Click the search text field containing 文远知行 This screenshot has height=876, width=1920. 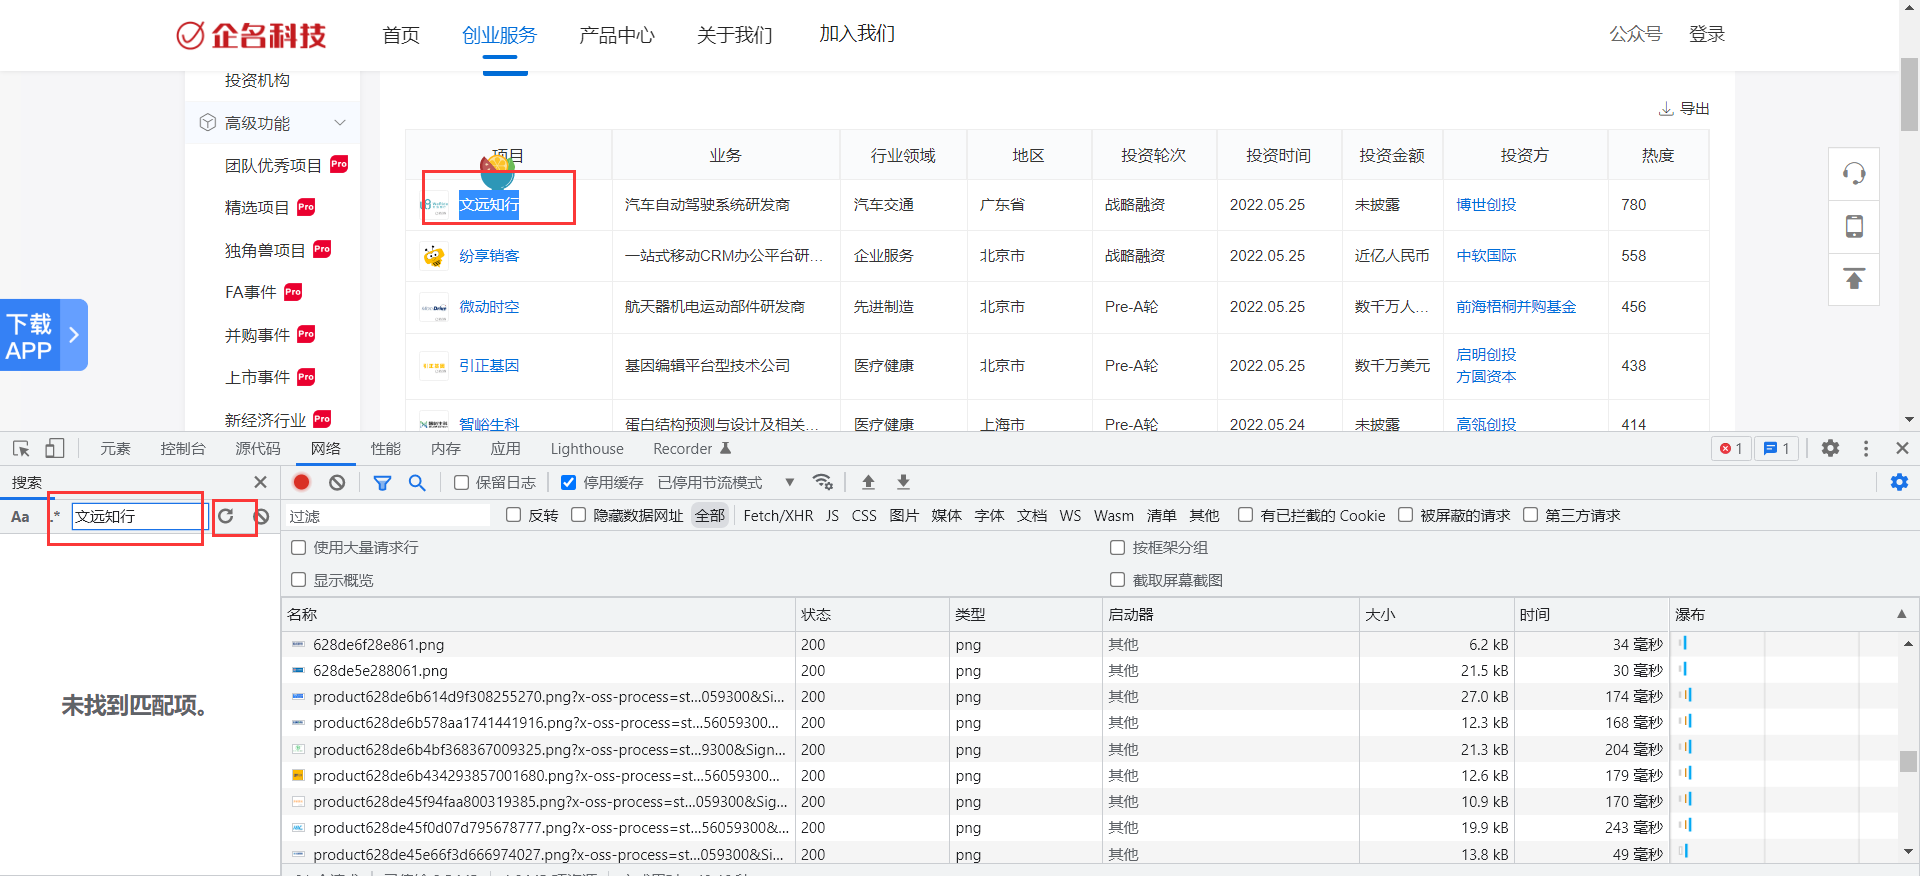139,516
